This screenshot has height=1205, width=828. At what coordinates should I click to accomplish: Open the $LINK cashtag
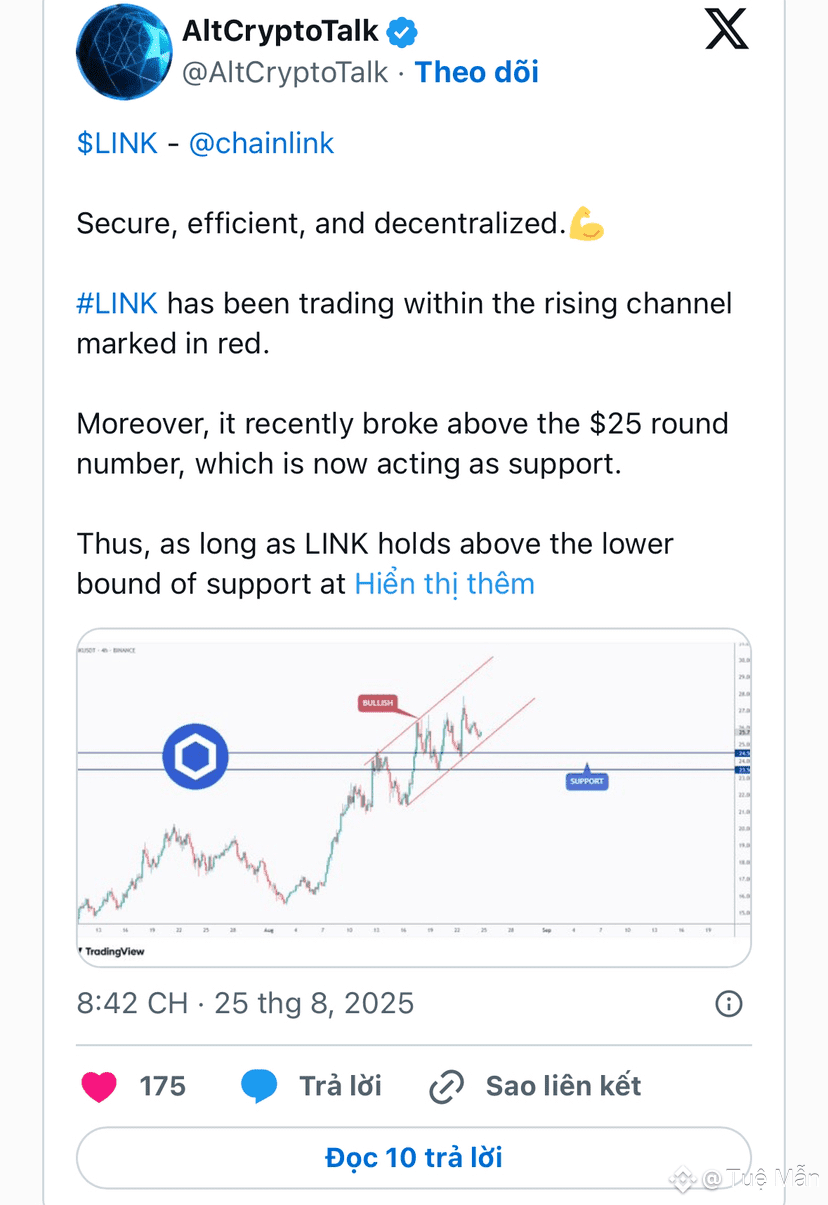point(117,143)
